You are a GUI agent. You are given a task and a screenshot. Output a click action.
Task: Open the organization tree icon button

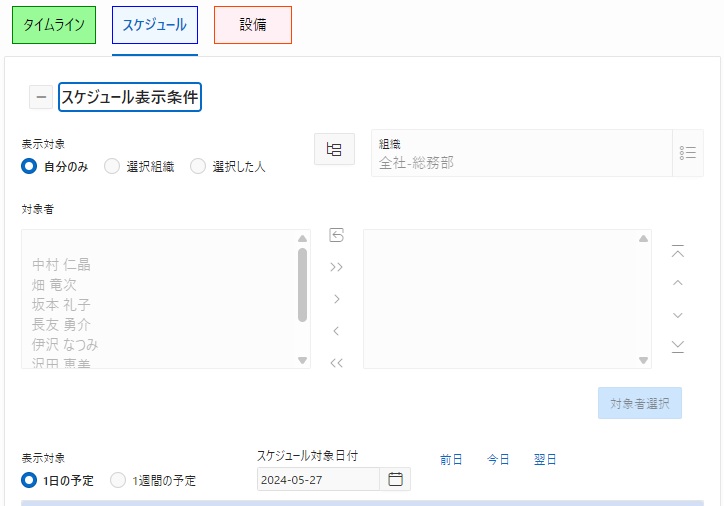coord(334,149)
